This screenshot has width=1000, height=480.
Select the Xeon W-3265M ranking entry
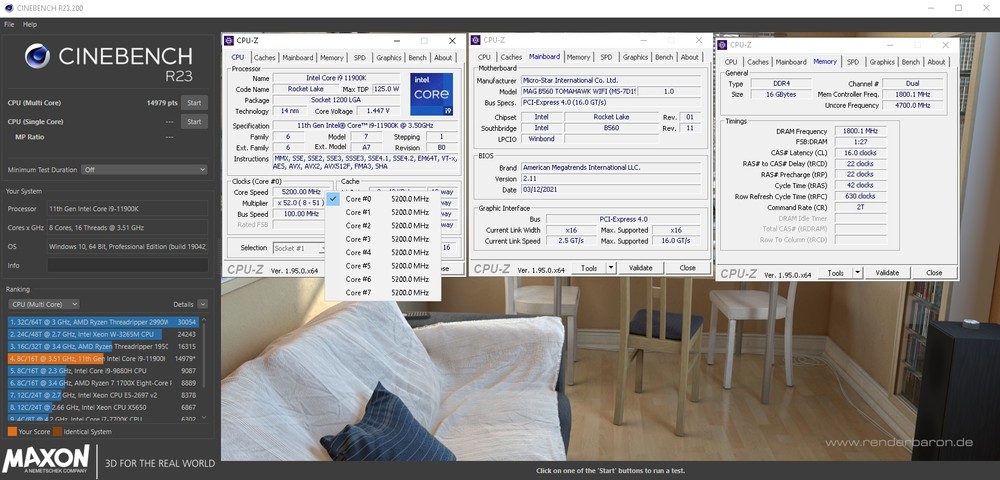pyautogui.click(x=104, y=334)
